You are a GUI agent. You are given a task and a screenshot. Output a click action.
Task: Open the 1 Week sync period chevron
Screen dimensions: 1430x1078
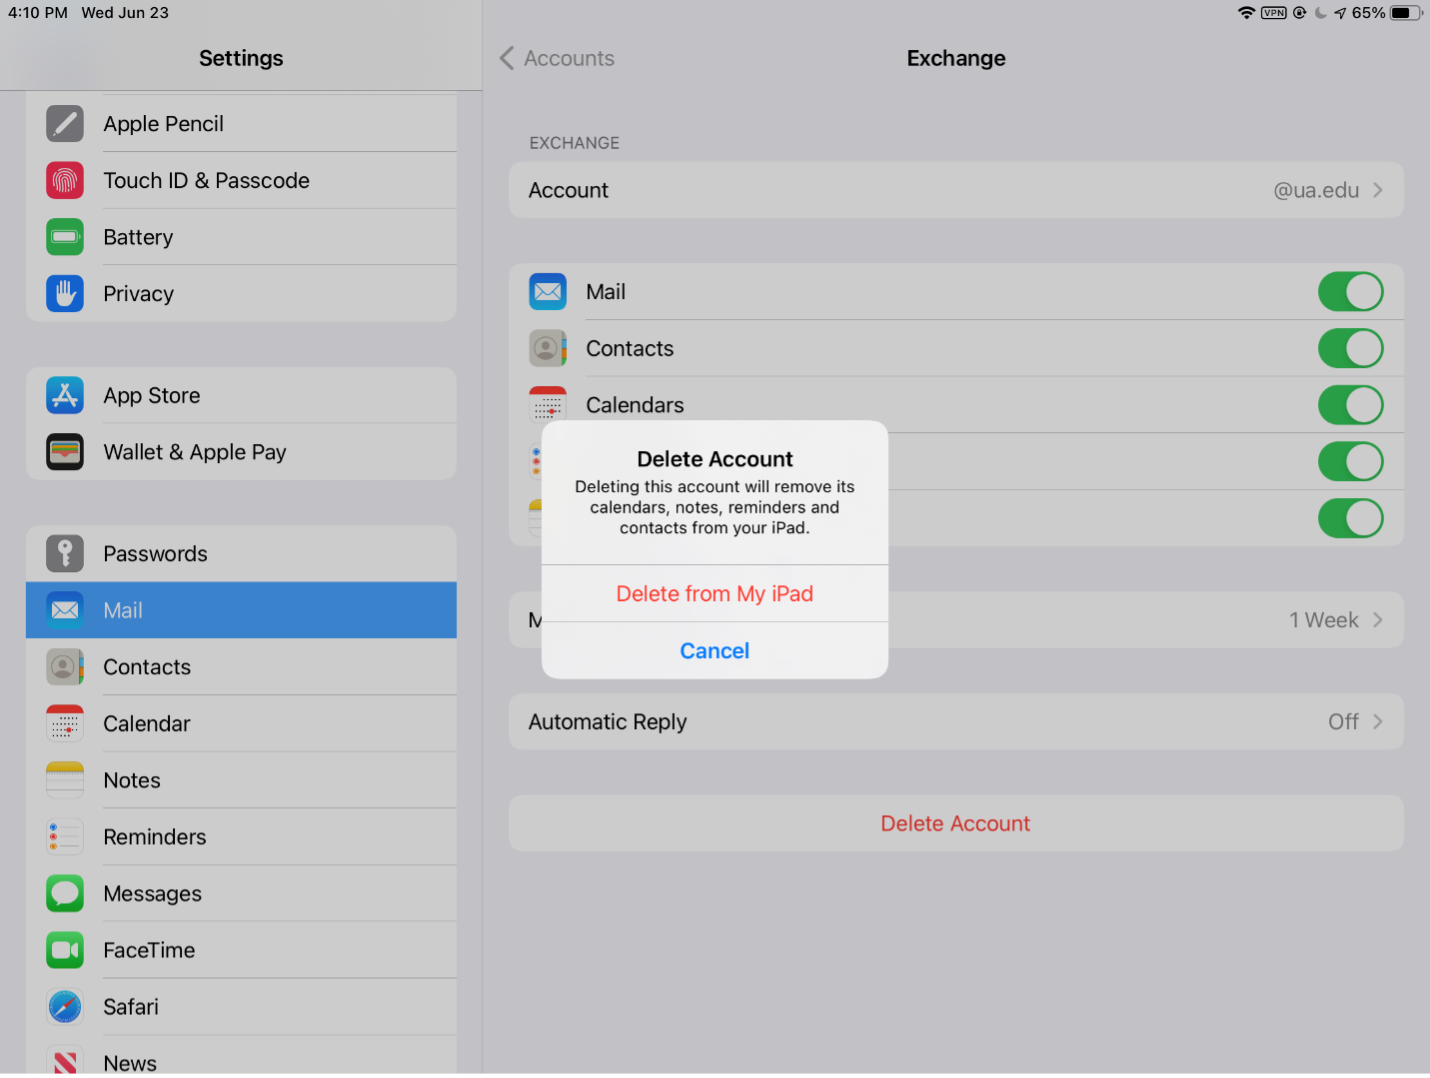(1378, 620)
